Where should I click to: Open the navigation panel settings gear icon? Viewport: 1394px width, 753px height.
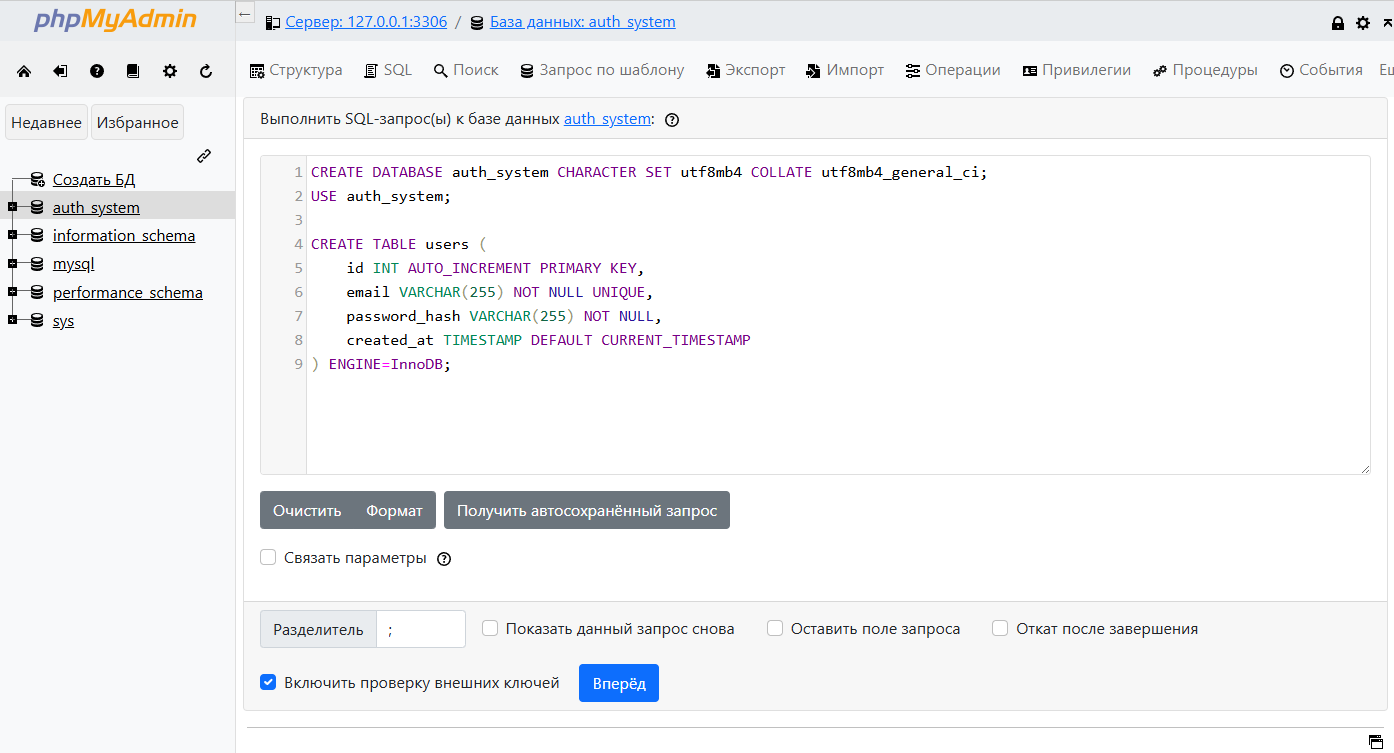point(170,71)
